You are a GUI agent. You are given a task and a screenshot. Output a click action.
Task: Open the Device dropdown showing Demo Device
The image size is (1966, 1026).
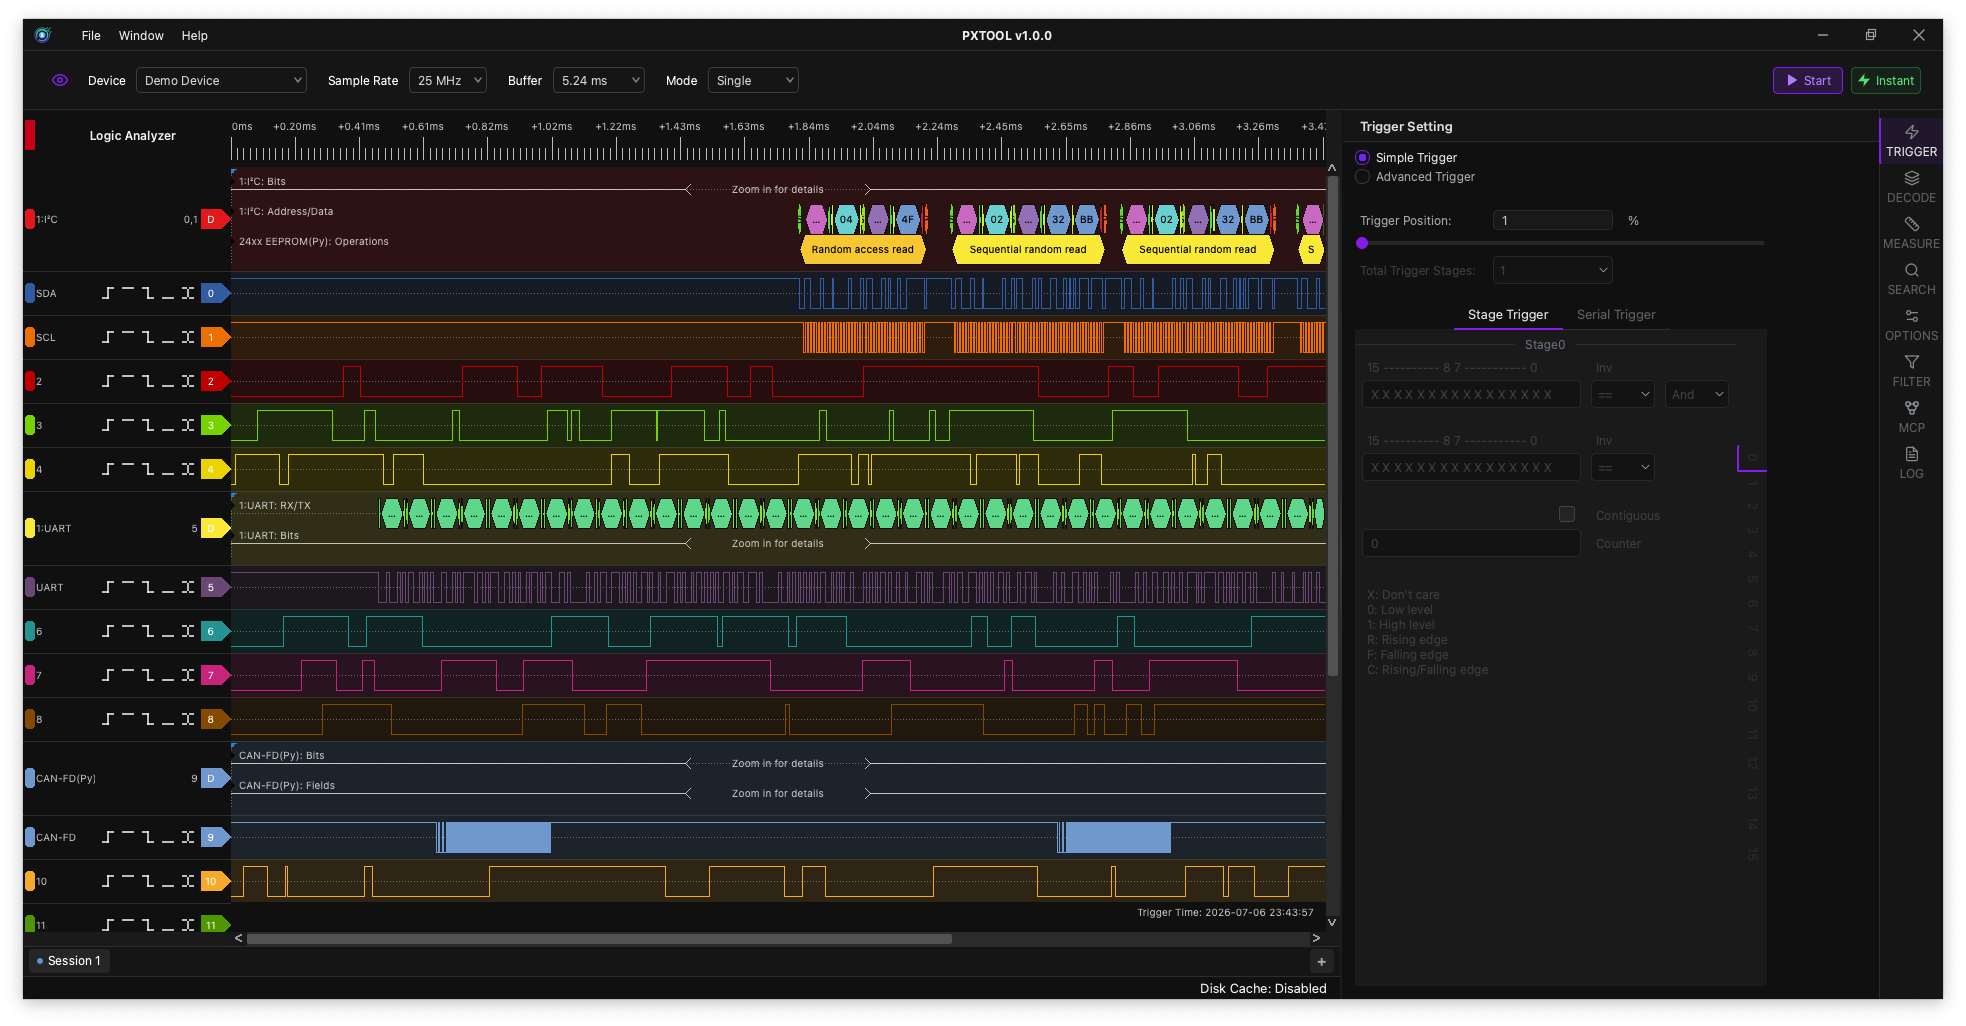pyautogui.click(x=221, y=80)
